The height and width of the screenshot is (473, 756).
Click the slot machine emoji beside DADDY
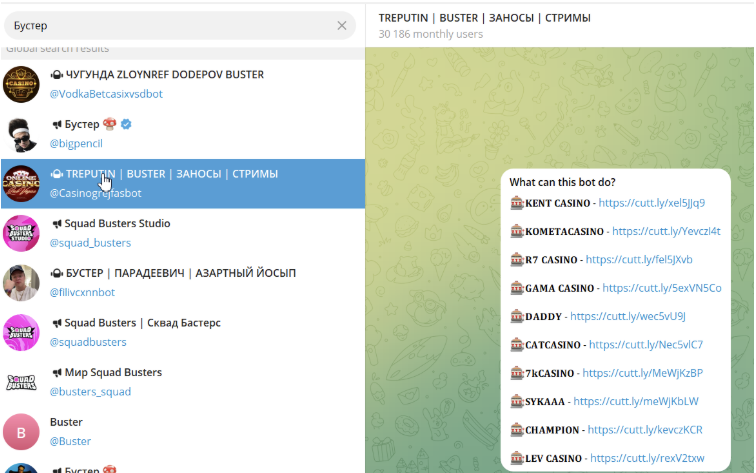(517, 317)
